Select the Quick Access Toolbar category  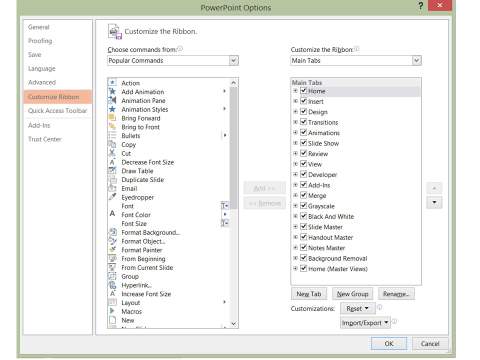coord(57,111)
